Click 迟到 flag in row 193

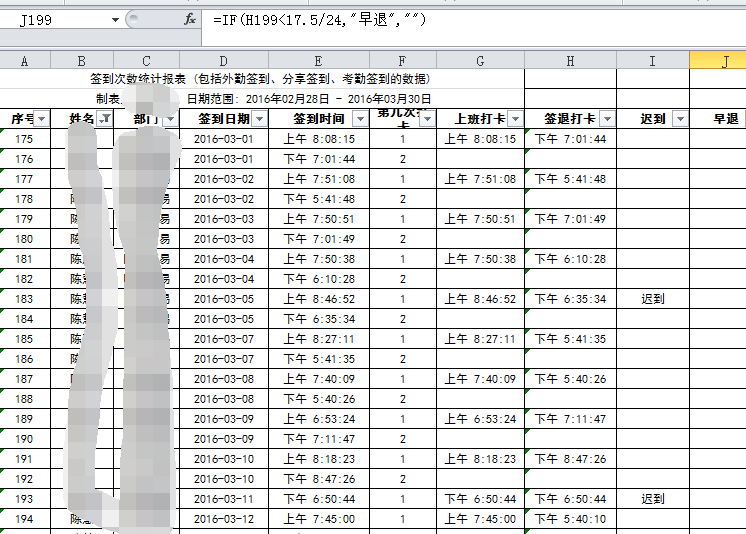tap(653, 499)
